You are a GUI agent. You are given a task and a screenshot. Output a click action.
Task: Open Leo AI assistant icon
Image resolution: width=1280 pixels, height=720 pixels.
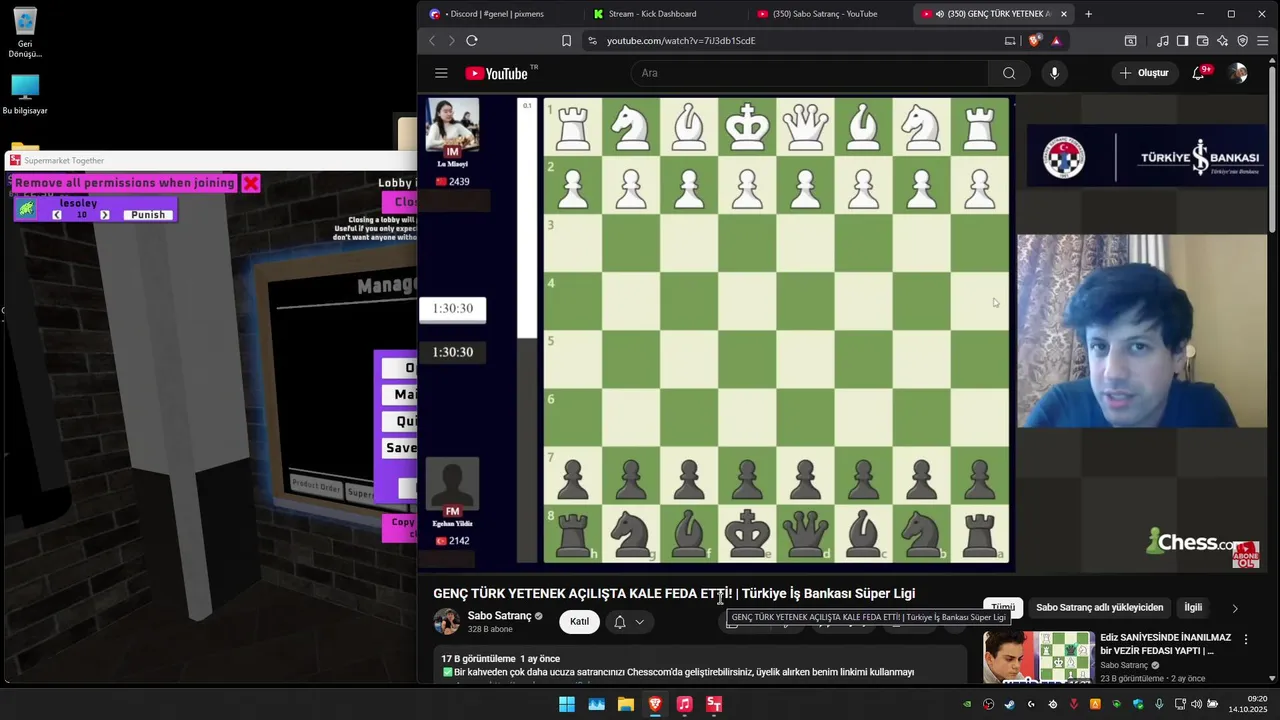coord(1222,41)
